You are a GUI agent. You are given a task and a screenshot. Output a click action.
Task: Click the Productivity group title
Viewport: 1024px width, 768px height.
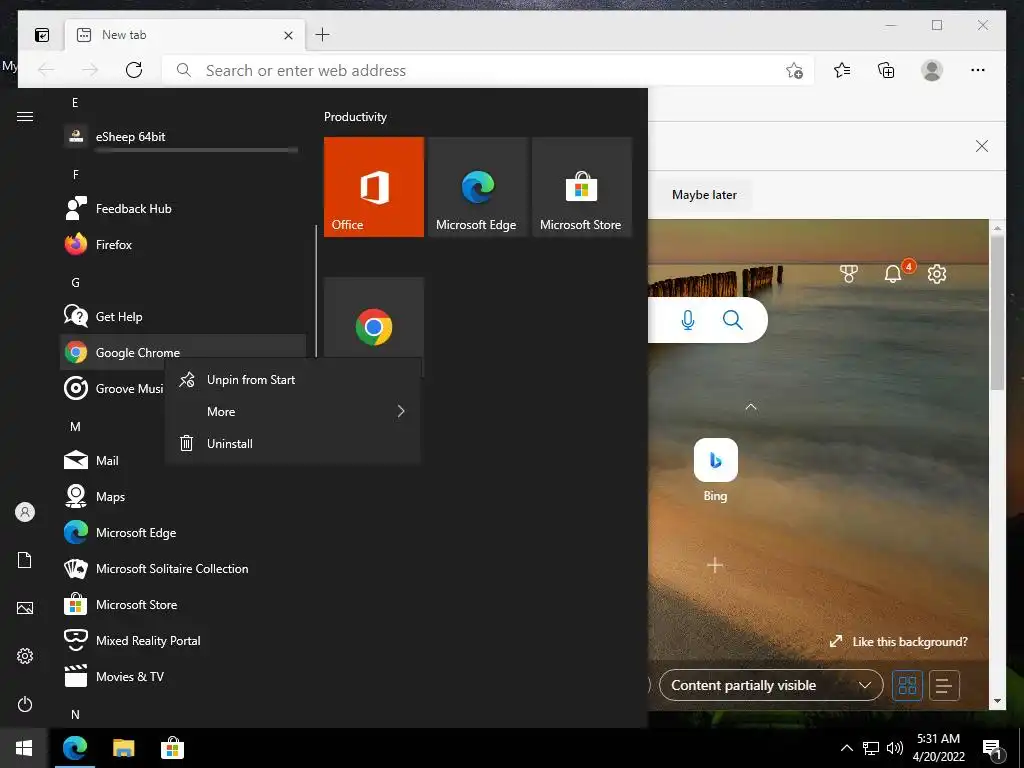355,117
